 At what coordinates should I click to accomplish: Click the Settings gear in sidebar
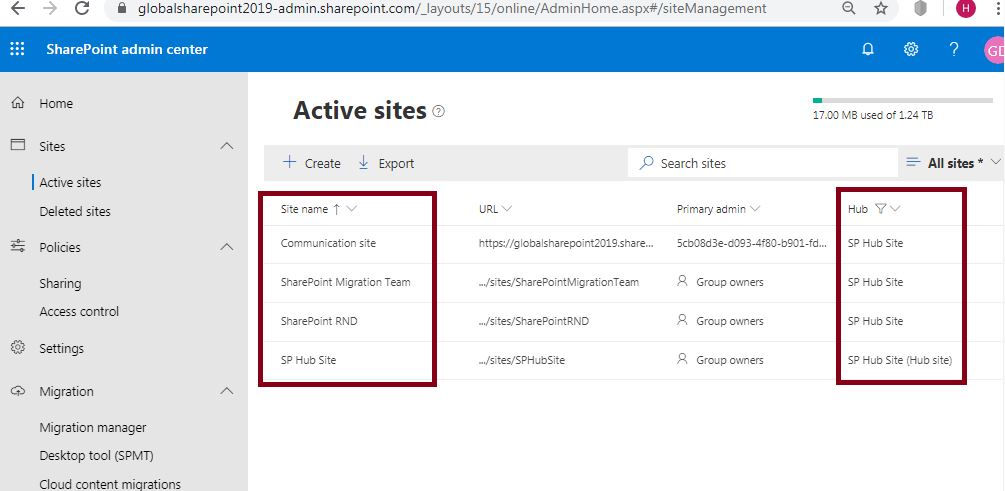tap(18, 347)
